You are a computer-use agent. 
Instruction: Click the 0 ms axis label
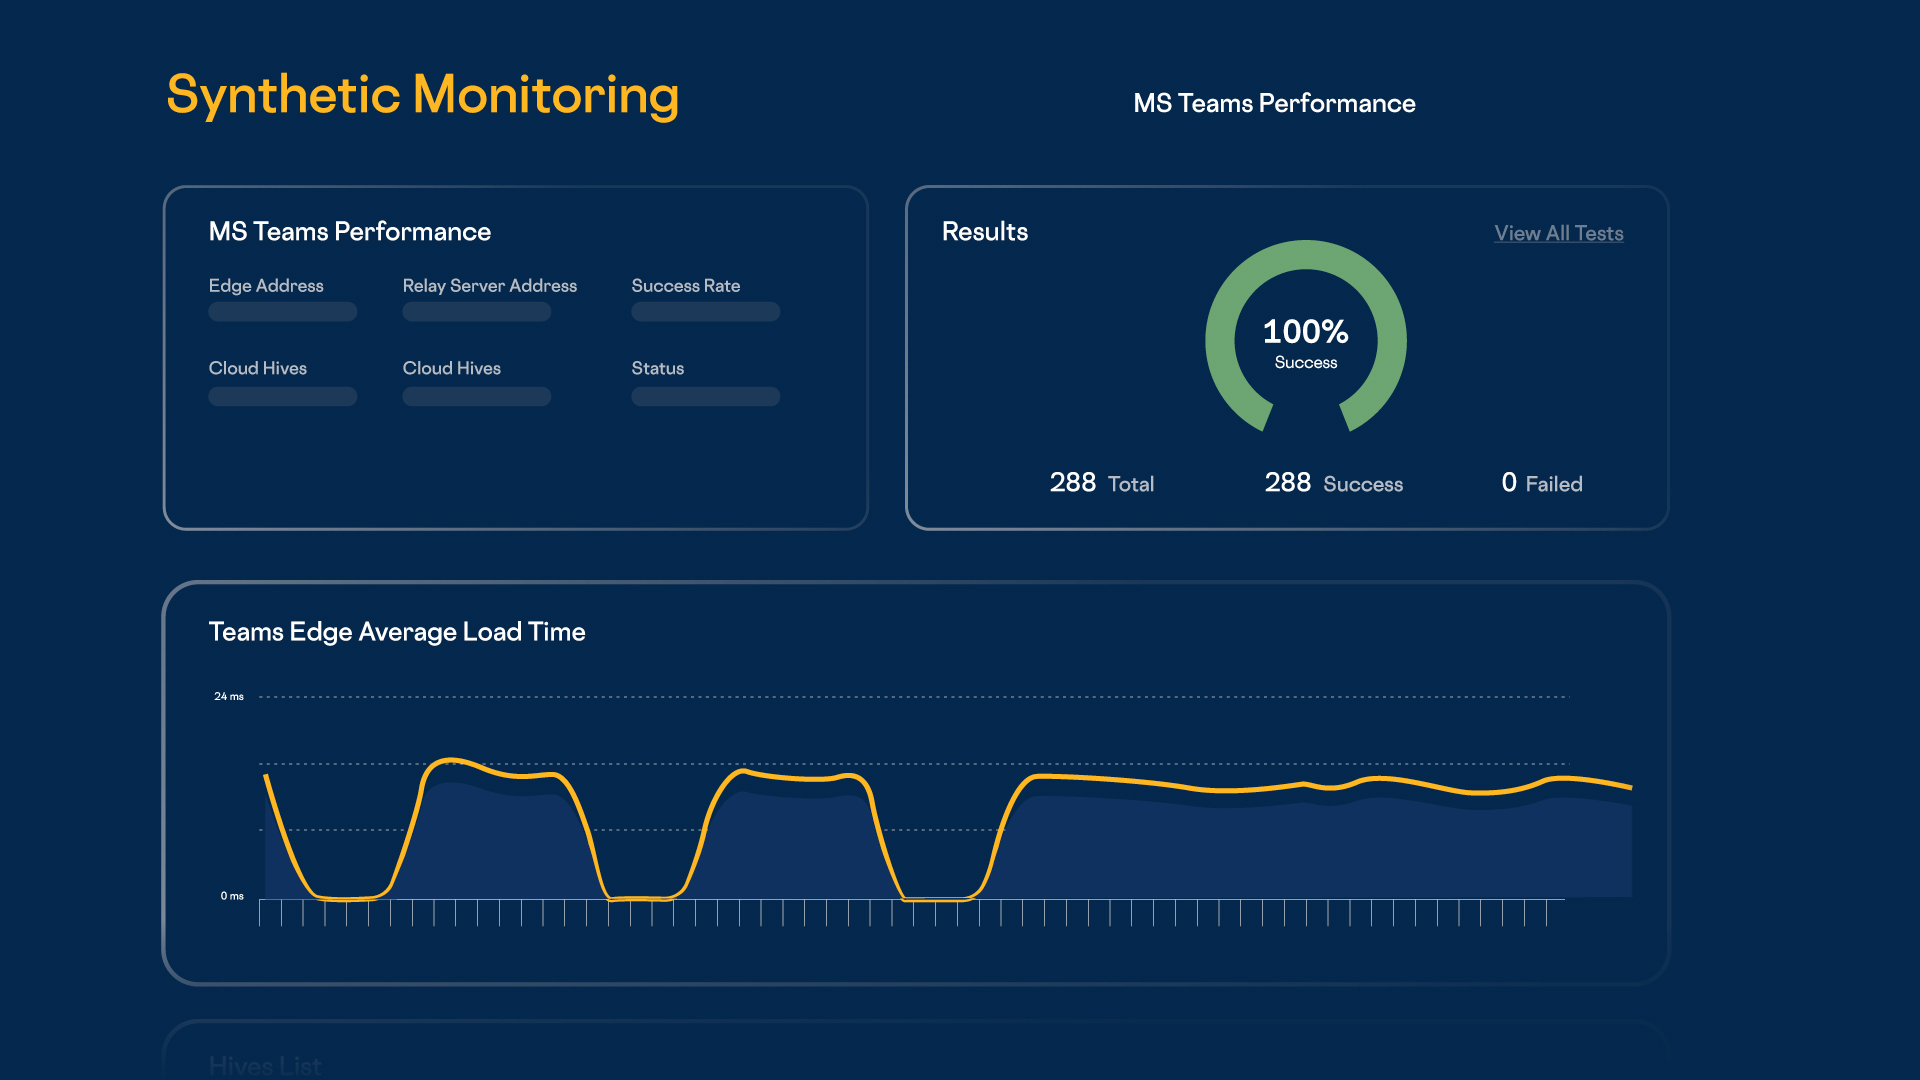pyautogui.click(x=231, y=896)
